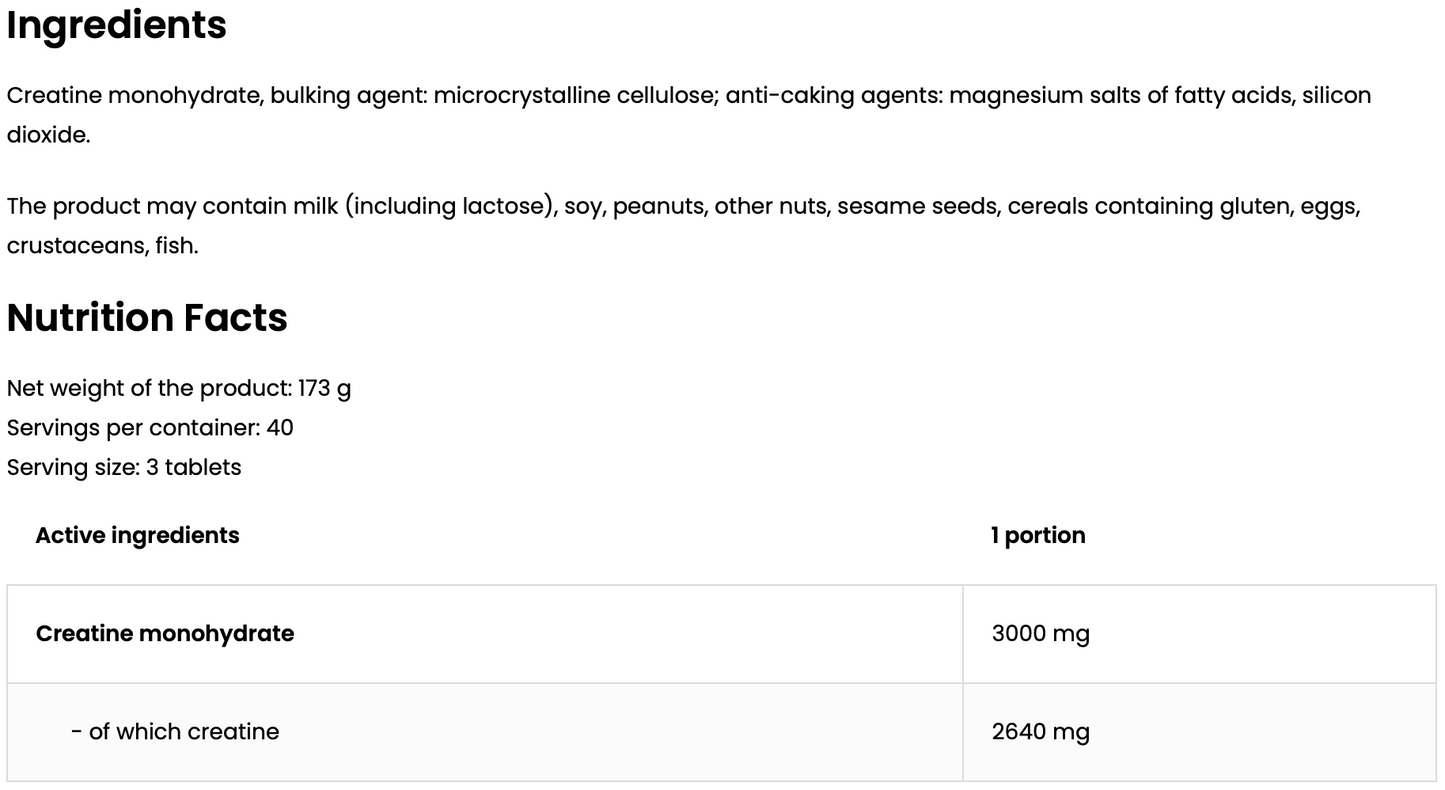Click the "Active ingredients" column header
Image resolution: width=1445 pixels, height=790 pixels.
pos(137,536)
